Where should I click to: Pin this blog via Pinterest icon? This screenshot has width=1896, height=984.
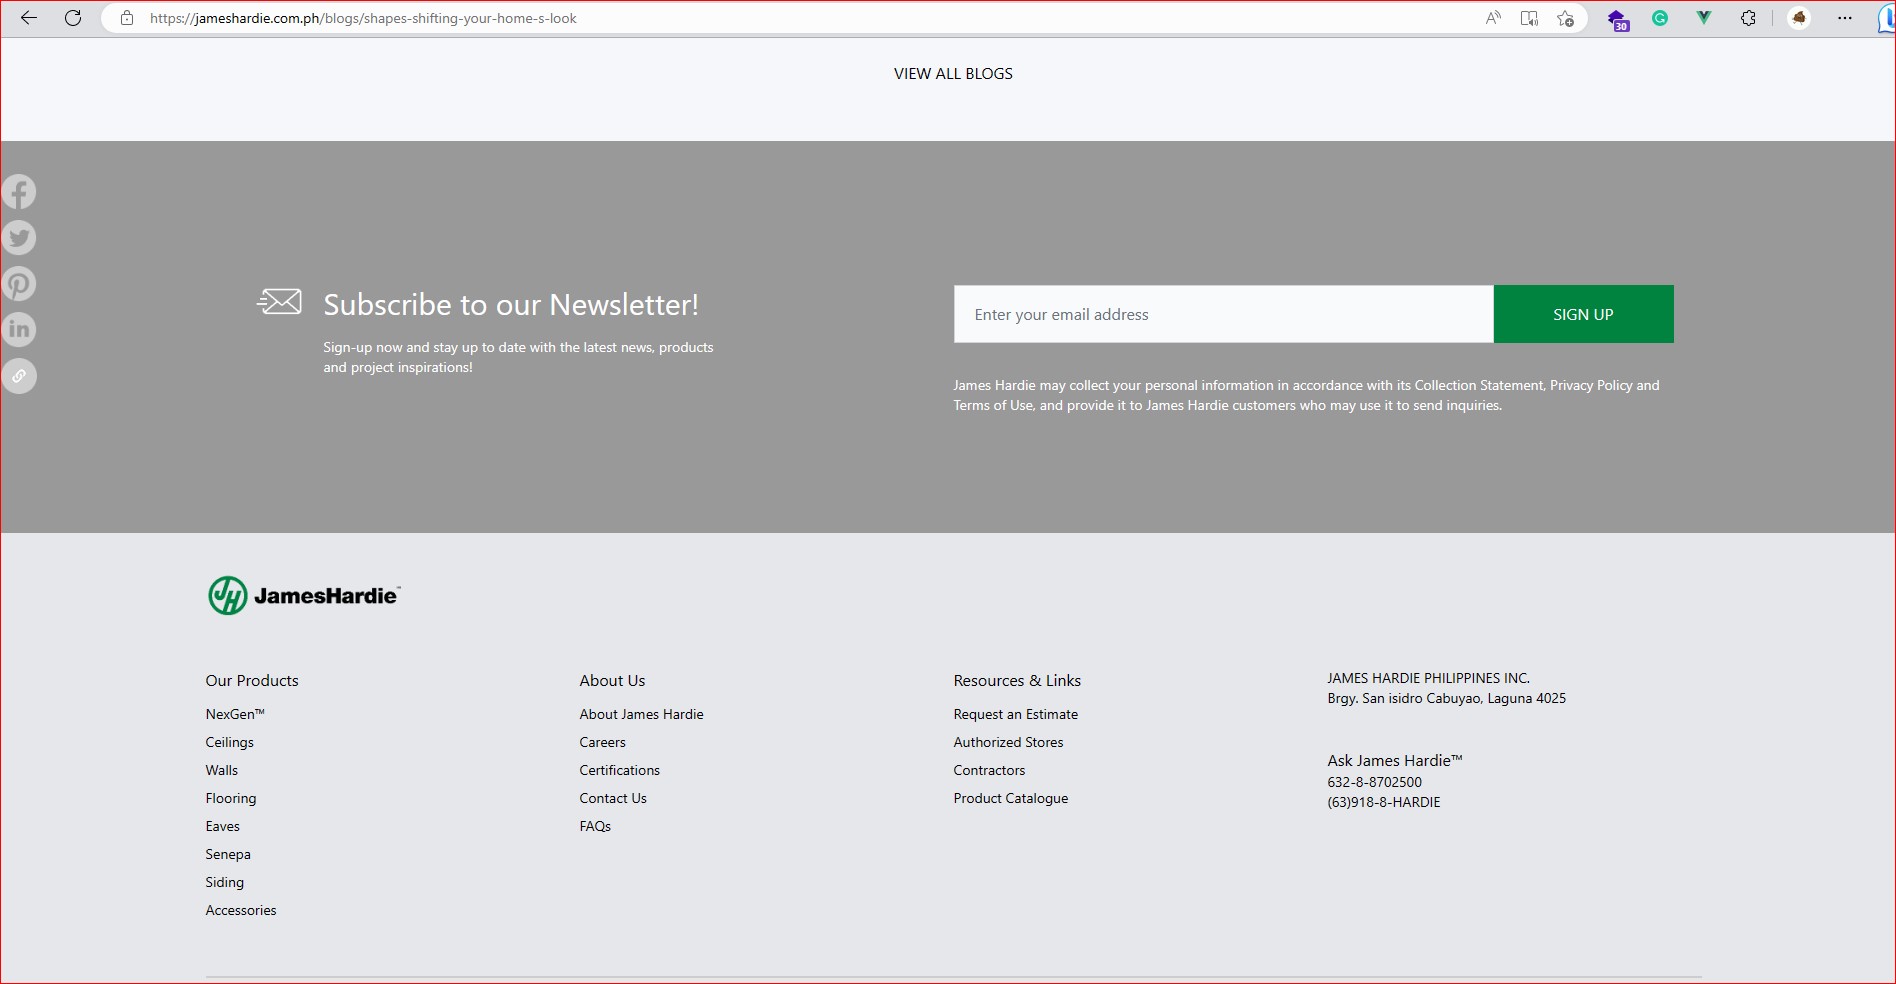[x=19, y=284]
